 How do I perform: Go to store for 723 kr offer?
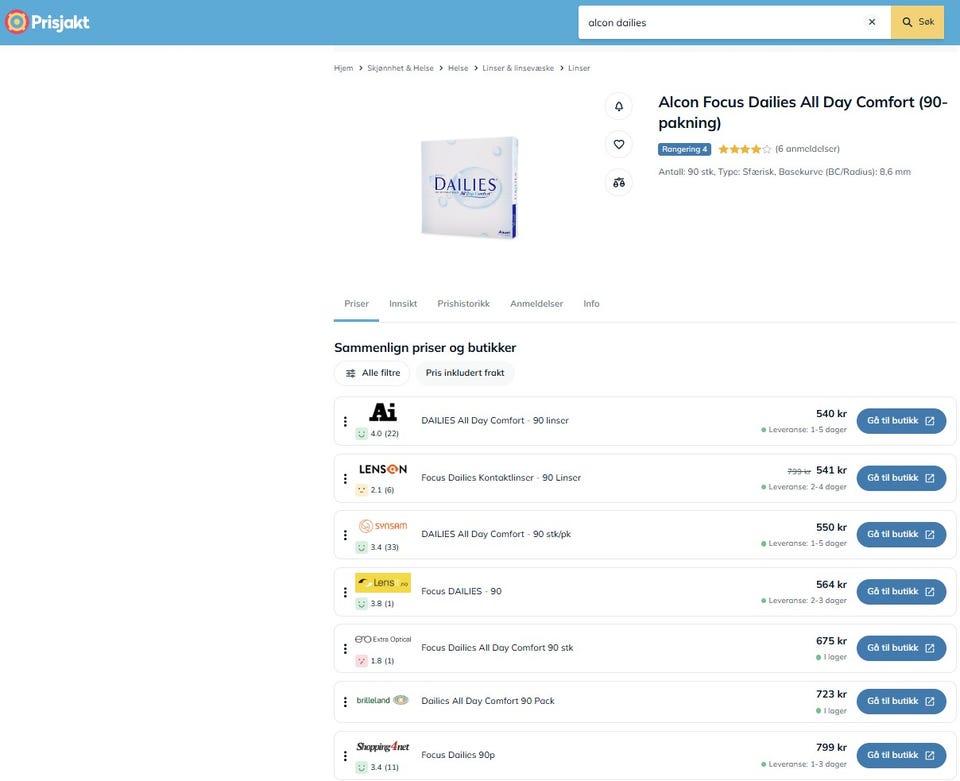coord(901,701)
